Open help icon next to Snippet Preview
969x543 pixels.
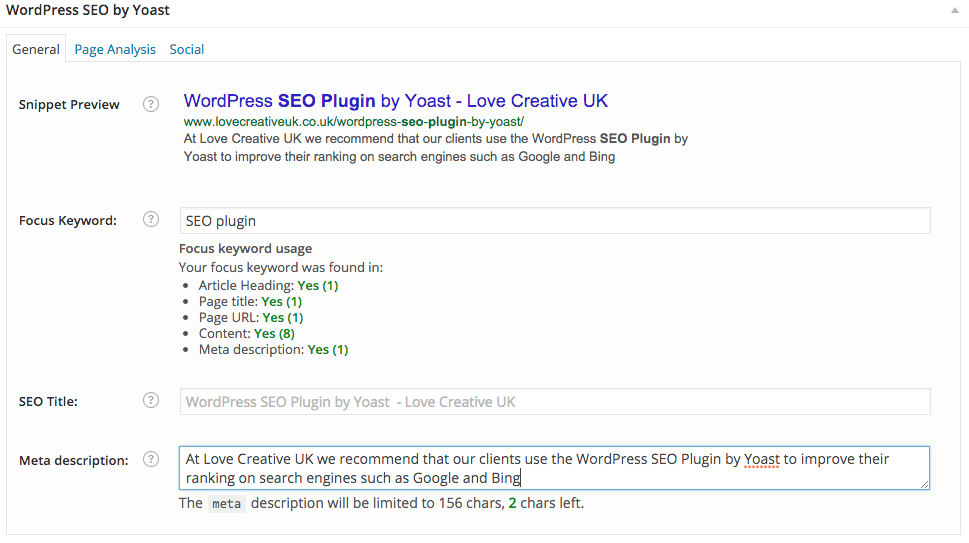point(151,104)
